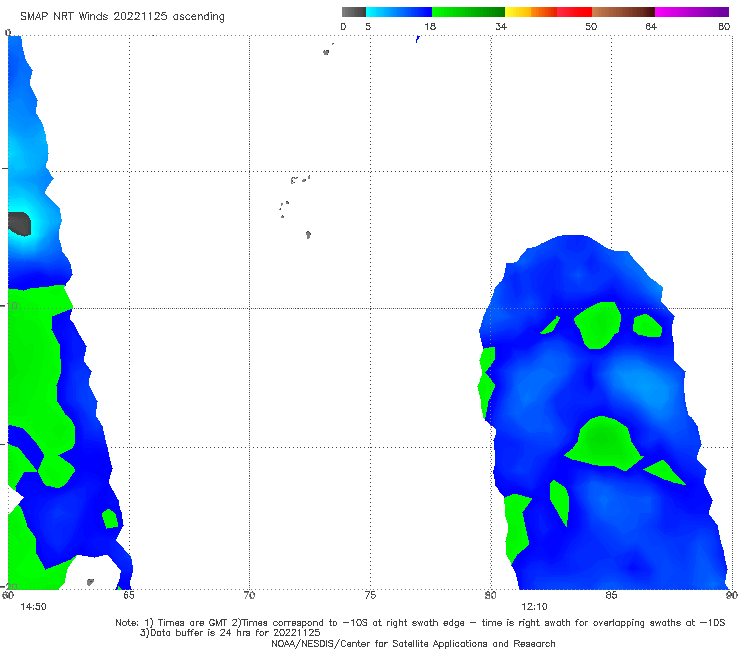Screen dimensions: 740x650
Task: Click the gray segment of the color bar
Action: point(353,12)
